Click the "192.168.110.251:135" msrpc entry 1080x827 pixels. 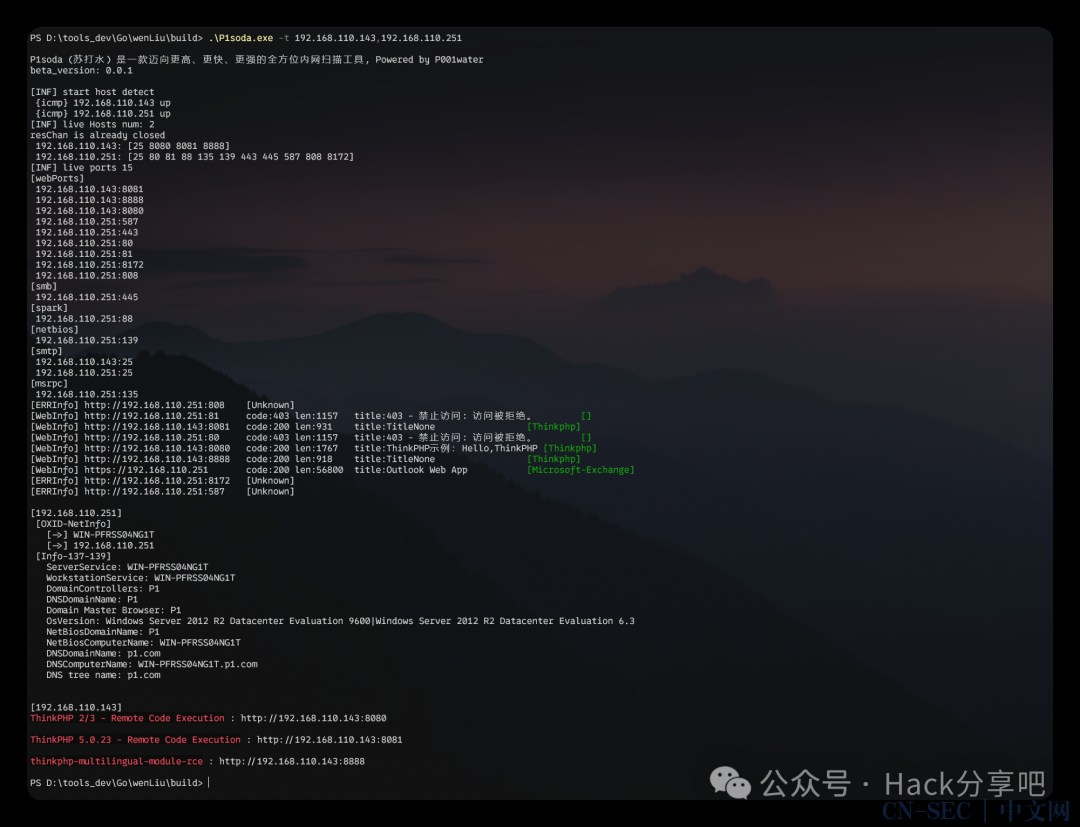click(87, 395)
